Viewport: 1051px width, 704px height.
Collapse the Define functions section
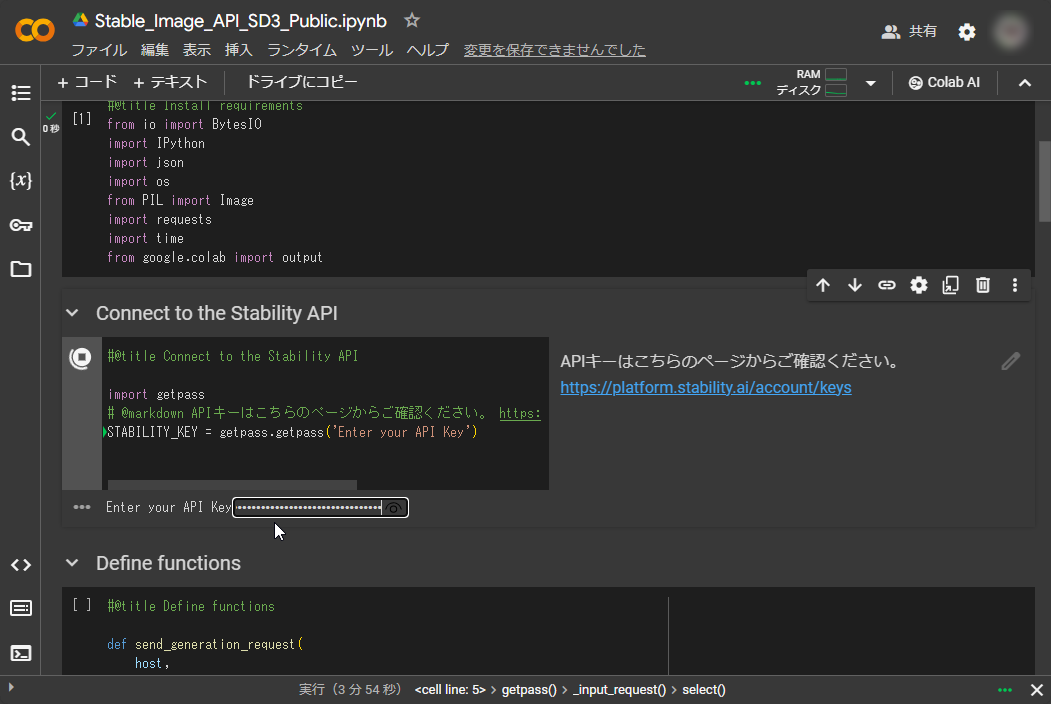71,563
